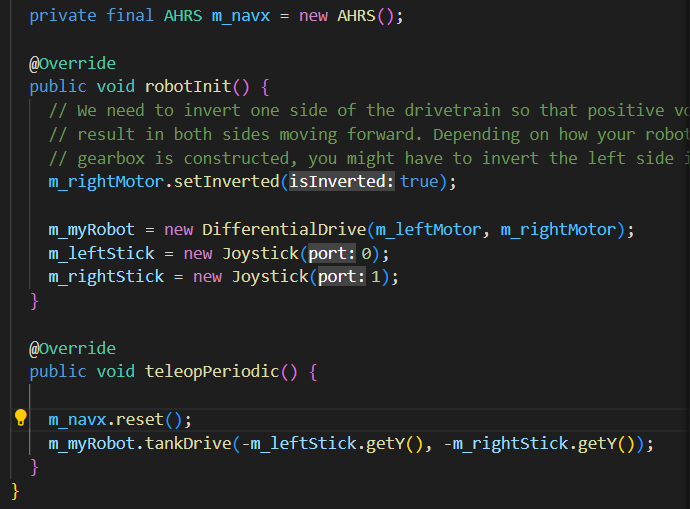Click 'public' keyword before teleopPeriodic
690x509 pixels.
point(58,372)
